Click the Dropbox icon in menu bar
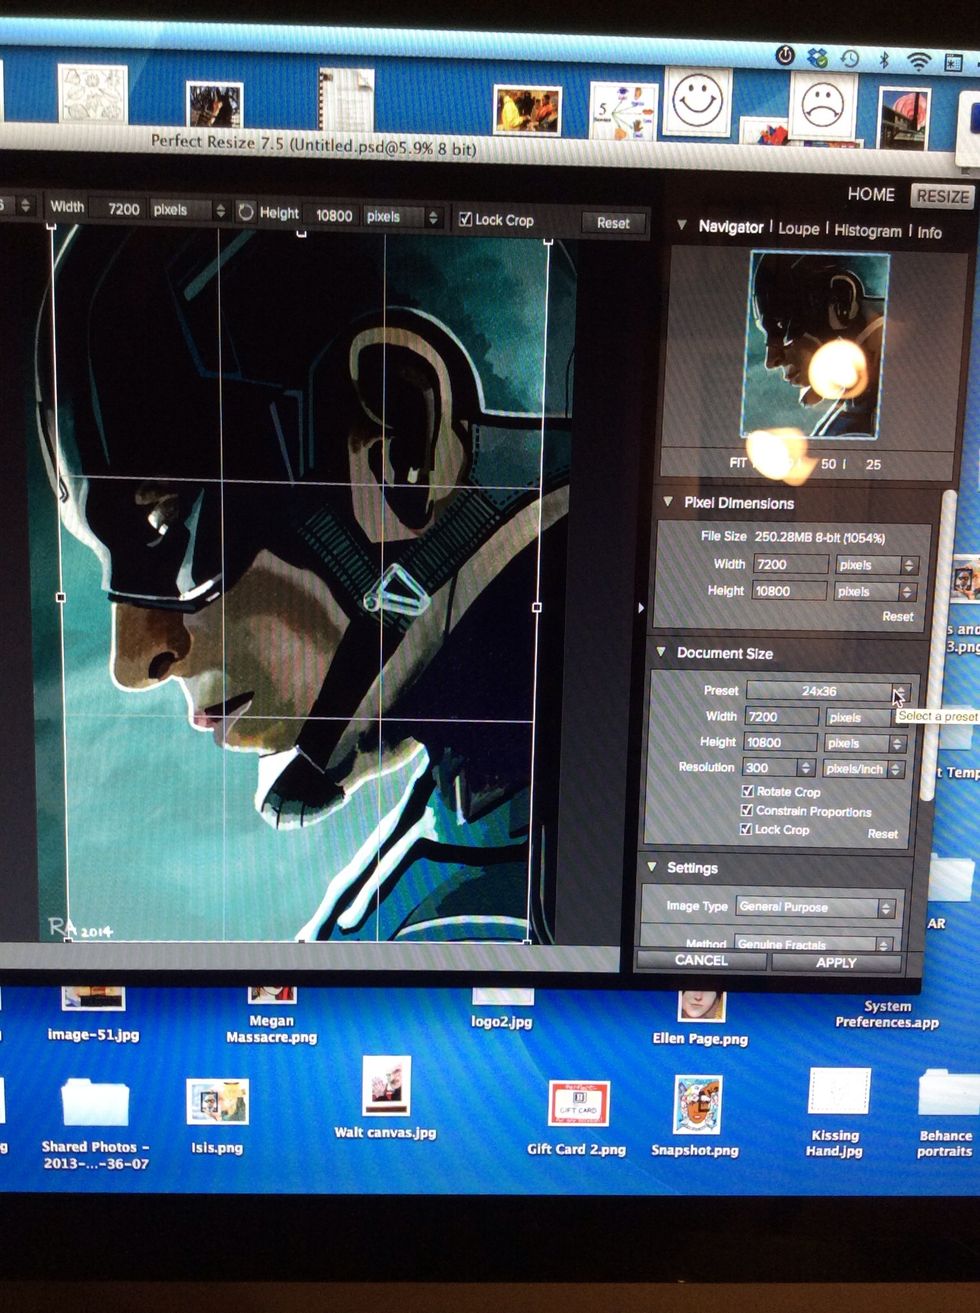The width and height of the screenshot is (980, 1313). tap(817, 58)
